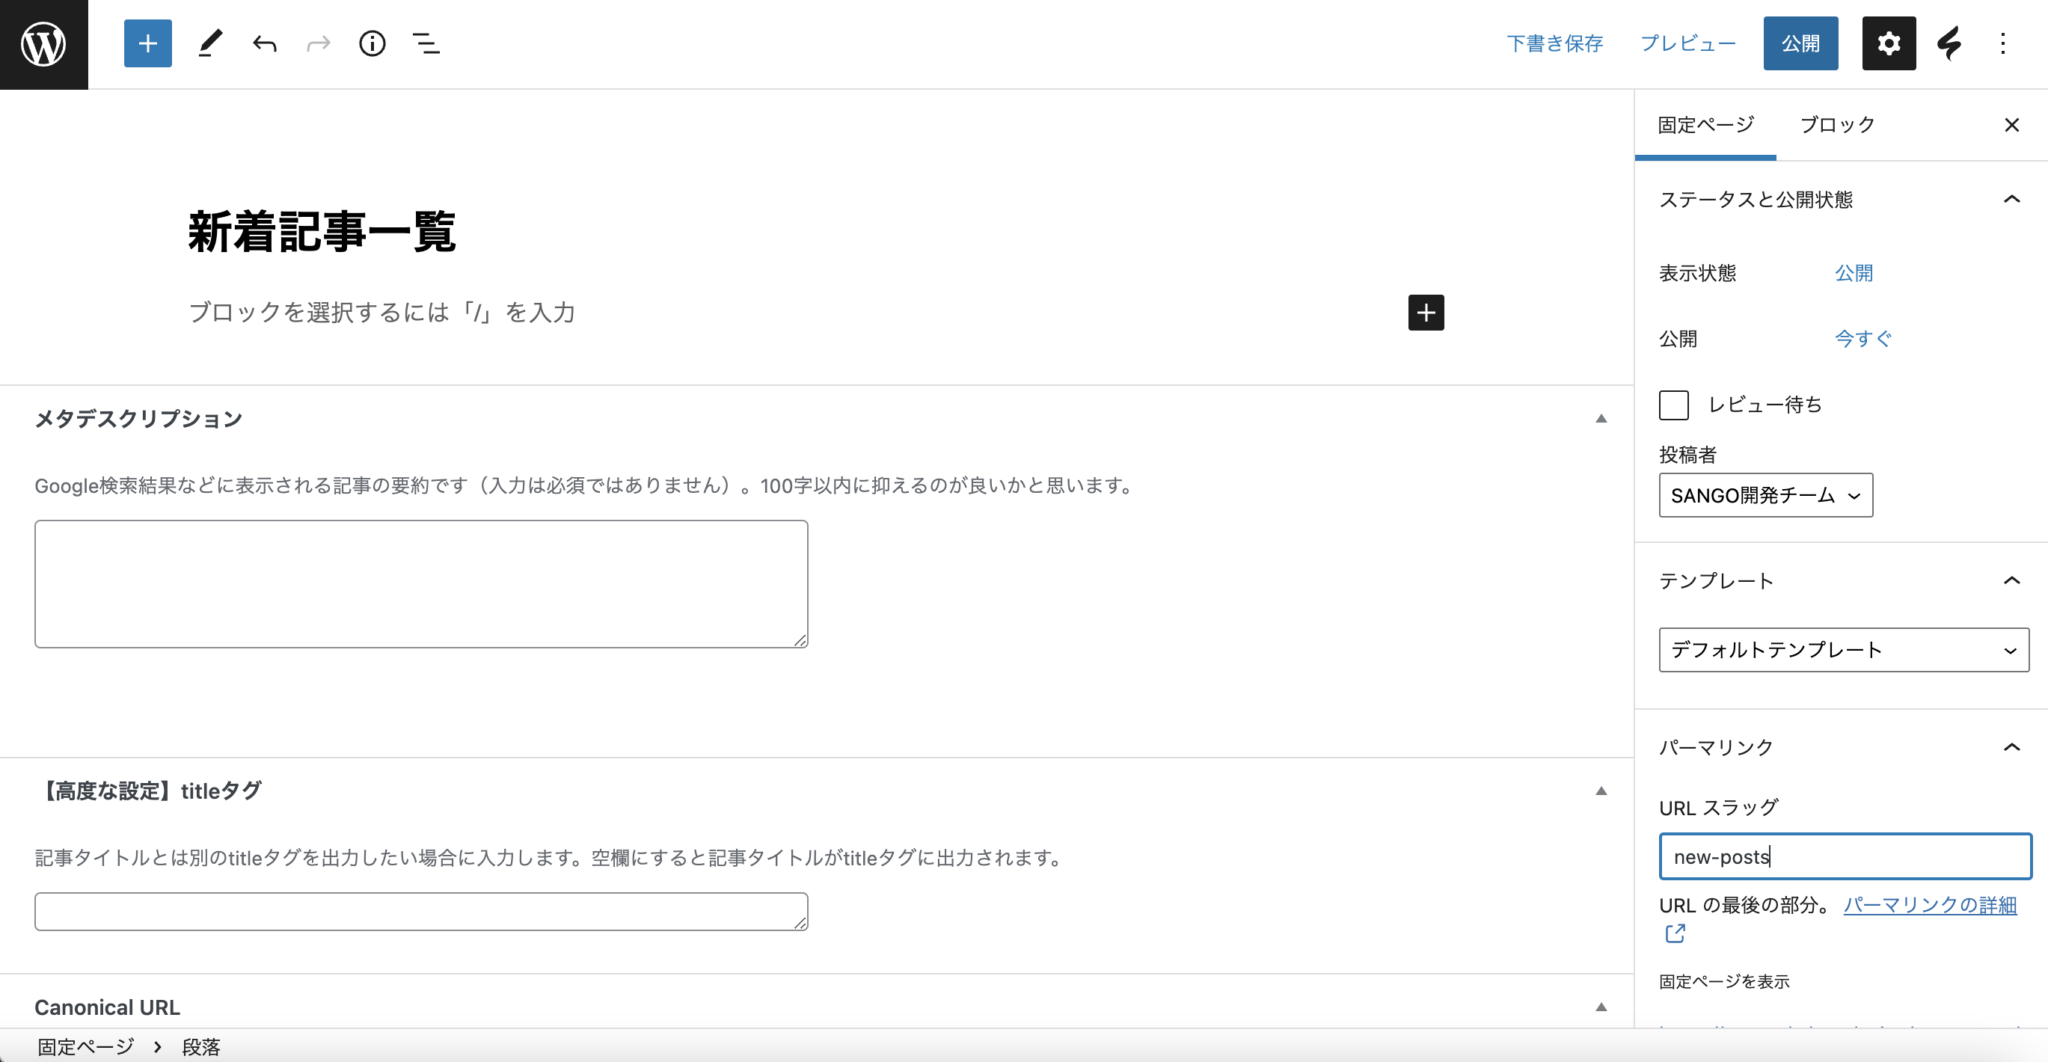2048x1062 pixels.
Task: Open the three-dot options menu
Action: [x=2003, y=44]
